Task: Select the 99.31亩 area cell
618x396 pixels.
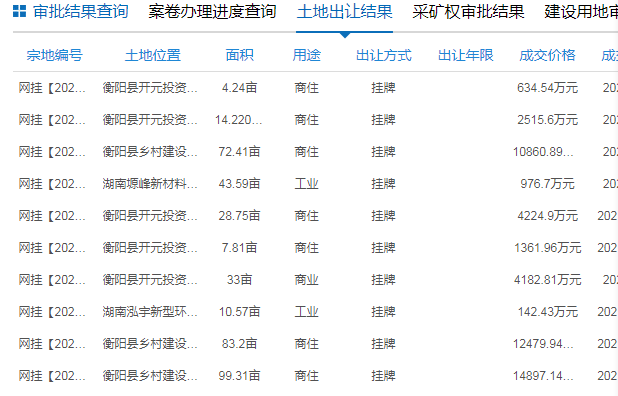Action: 239,376
